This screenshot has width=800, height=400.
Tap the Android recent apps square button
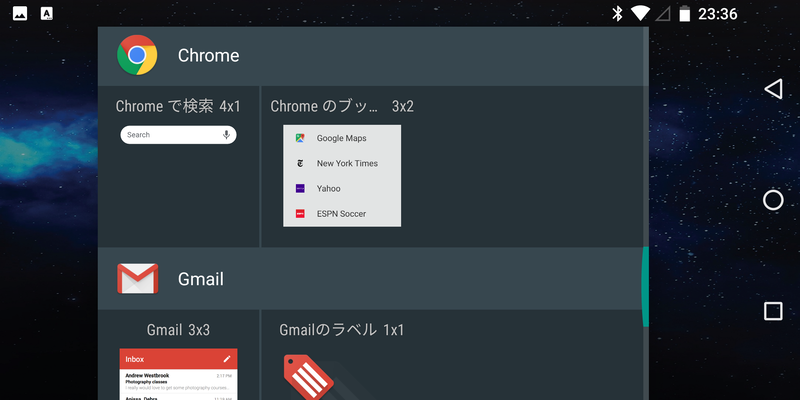773,311
